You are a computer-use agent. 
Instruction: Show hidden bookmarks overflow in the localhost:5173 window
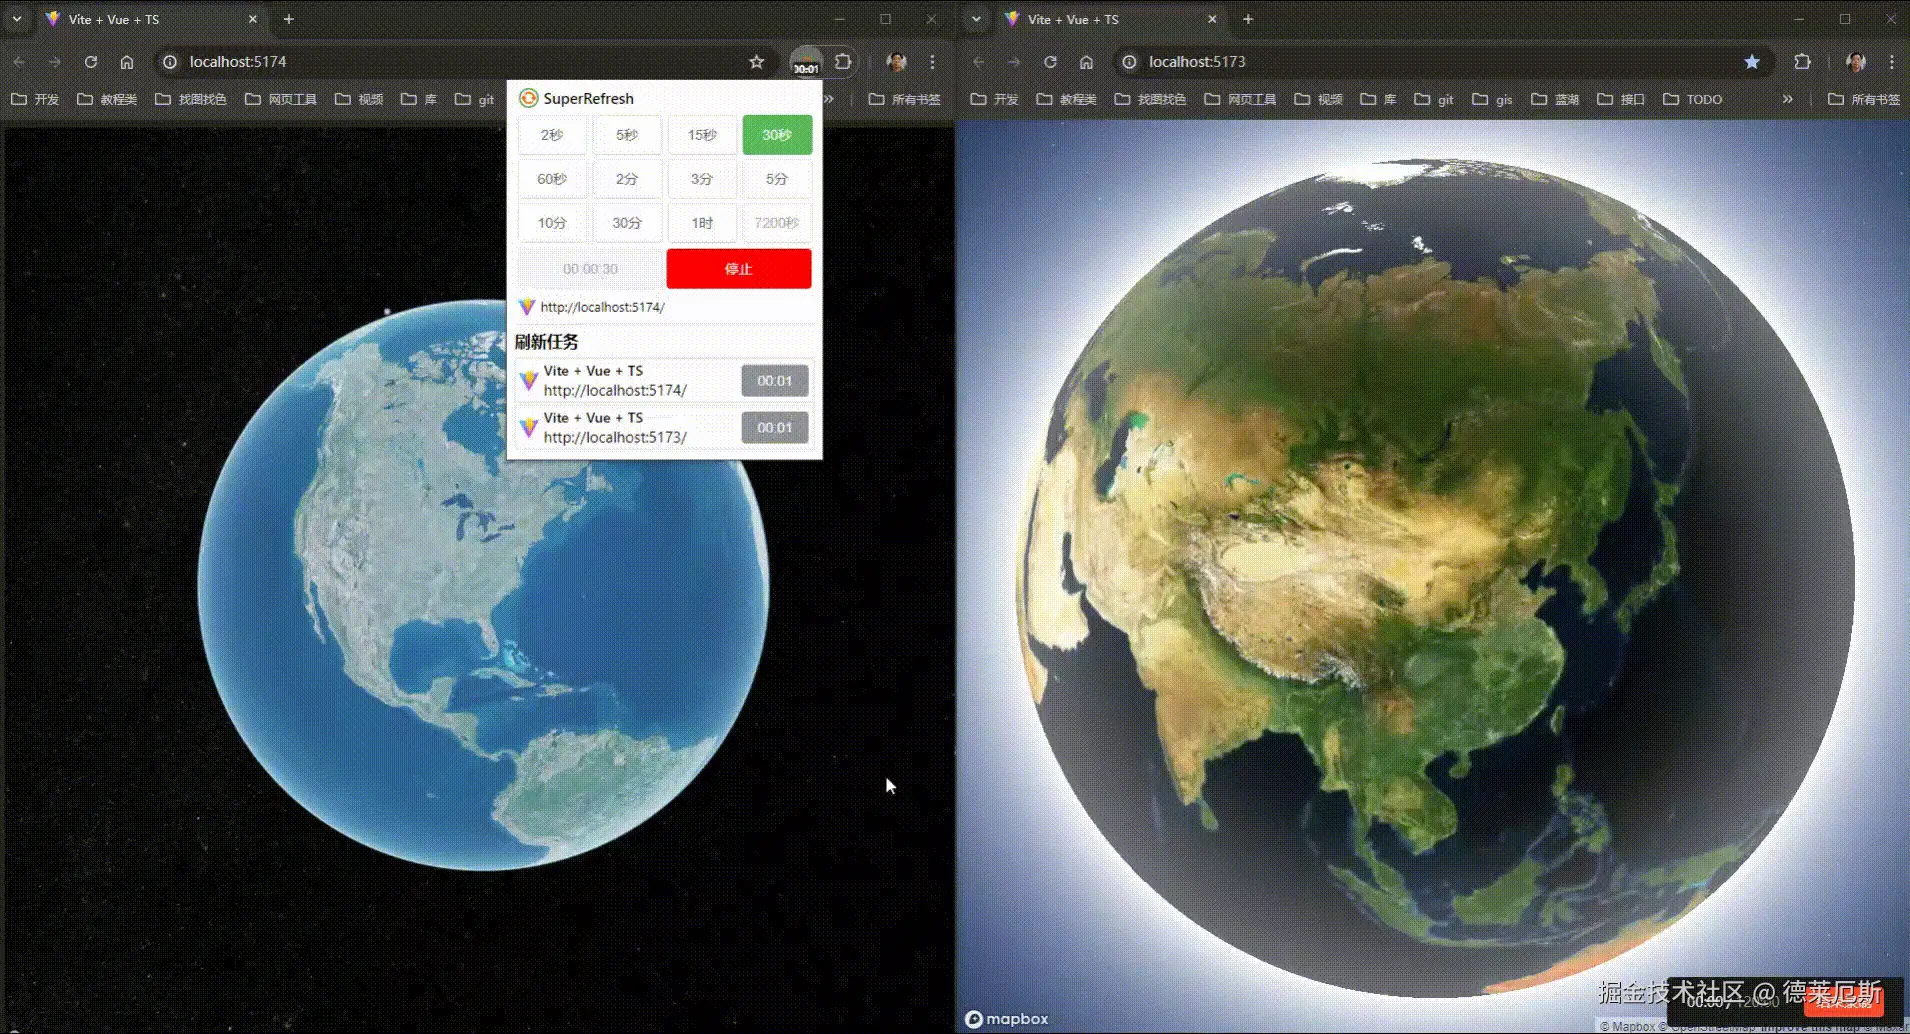tap(1788, 99)
